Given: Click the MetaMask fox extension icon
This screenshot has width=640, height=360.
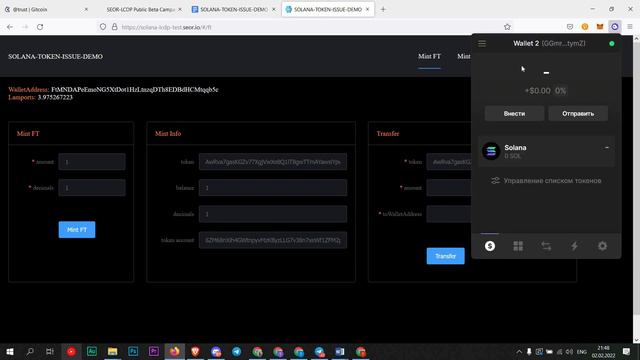Looking at the screenshot, I should click(x=600, y=27).
